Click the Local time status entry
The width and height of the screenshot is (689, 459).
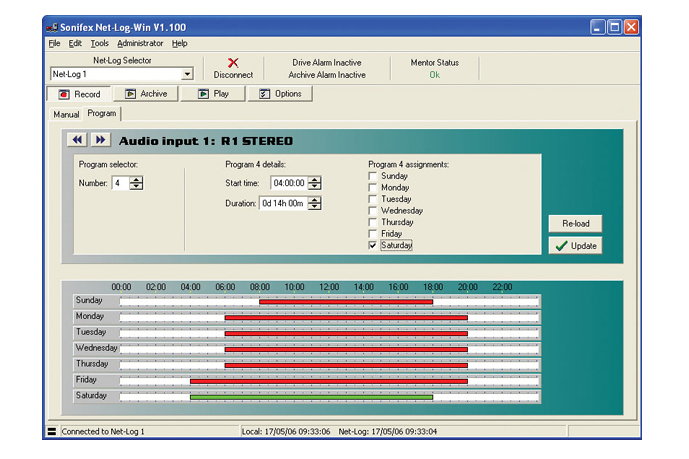pos(286,431)
